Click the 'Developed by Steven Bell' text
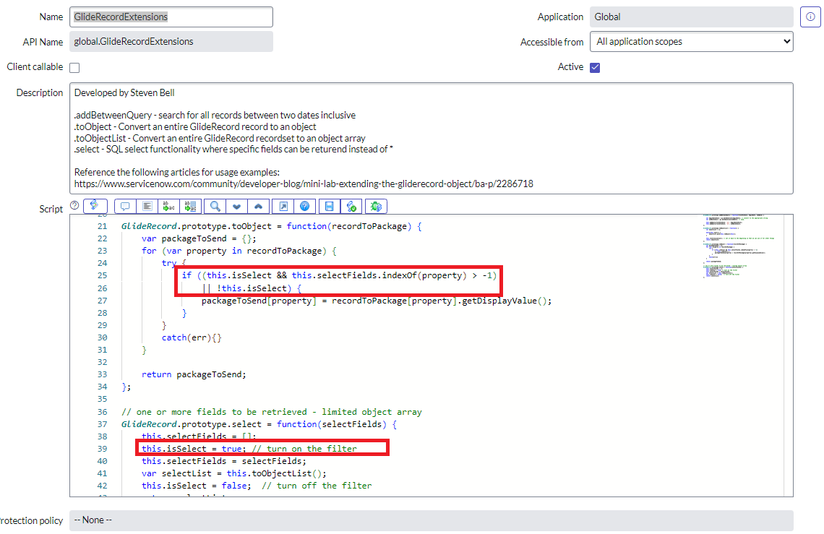 pos(125,93)
